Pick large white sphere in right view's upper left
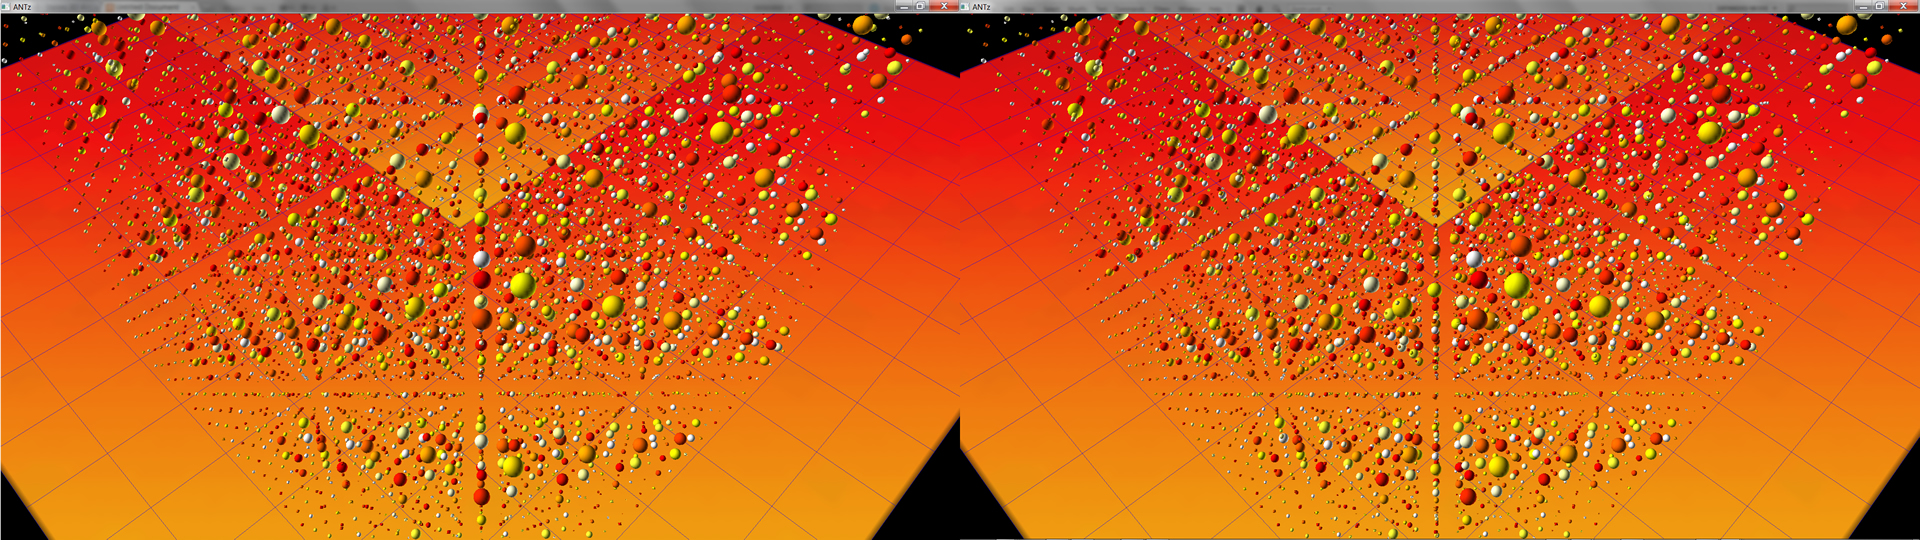This screenshot has height=540, width=1920. click(1268, 114)
